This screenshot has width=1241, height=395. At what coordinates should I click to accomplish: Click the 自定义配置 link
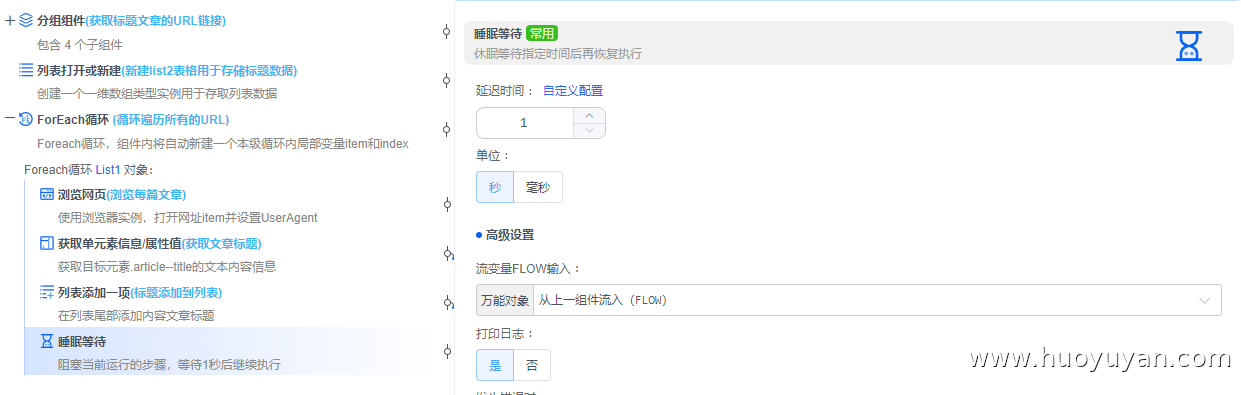(x=573, y=90)
